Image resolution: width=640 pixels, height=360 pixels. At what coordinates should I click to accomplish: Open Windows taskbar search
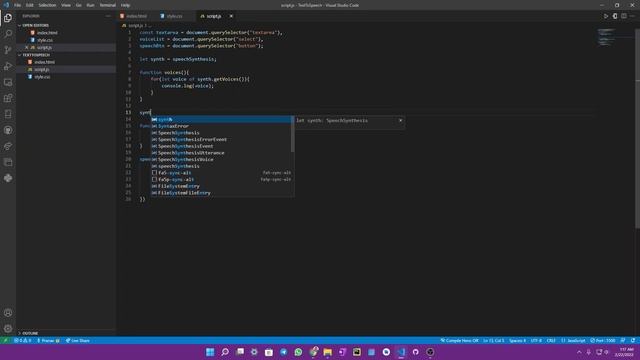pyautogui.click(x=225, y=352)
